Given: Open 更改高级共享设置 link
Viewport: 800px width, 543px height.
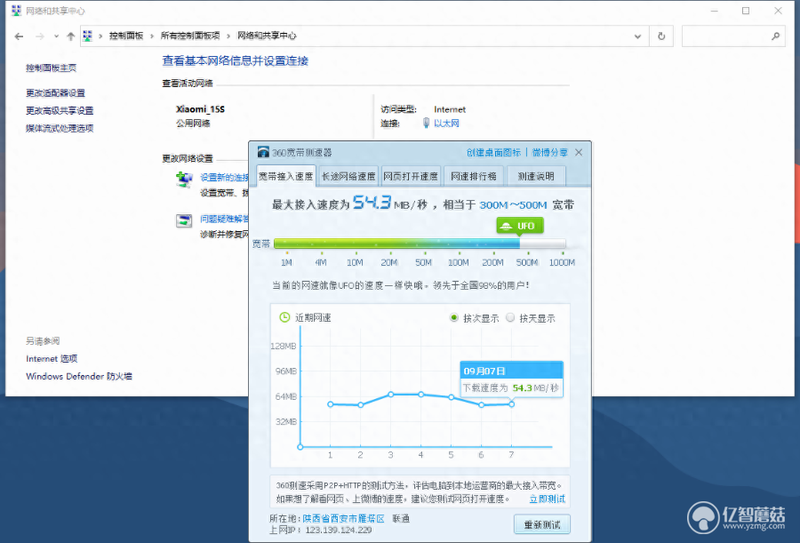Looking at the screenshot, I should [60, 111].
